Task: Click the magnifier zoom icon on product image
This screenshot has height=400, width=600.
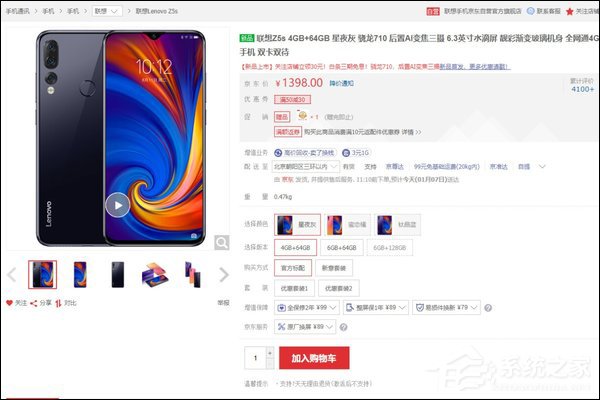Action: [222, 242]
